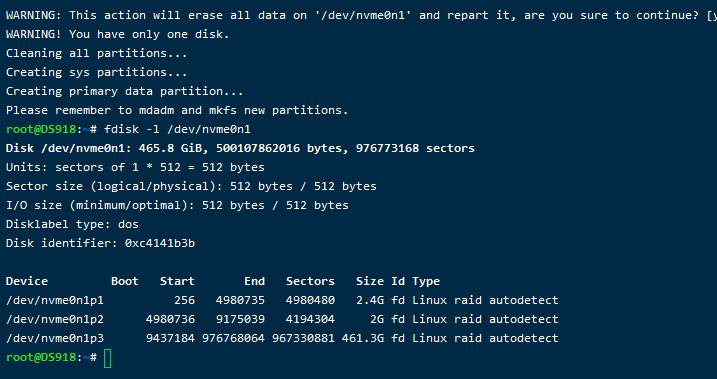Click the mdadm and mkfs reminder line
Image resolution: width=717 pixels, height=379 pixels.
pos(177,110)
